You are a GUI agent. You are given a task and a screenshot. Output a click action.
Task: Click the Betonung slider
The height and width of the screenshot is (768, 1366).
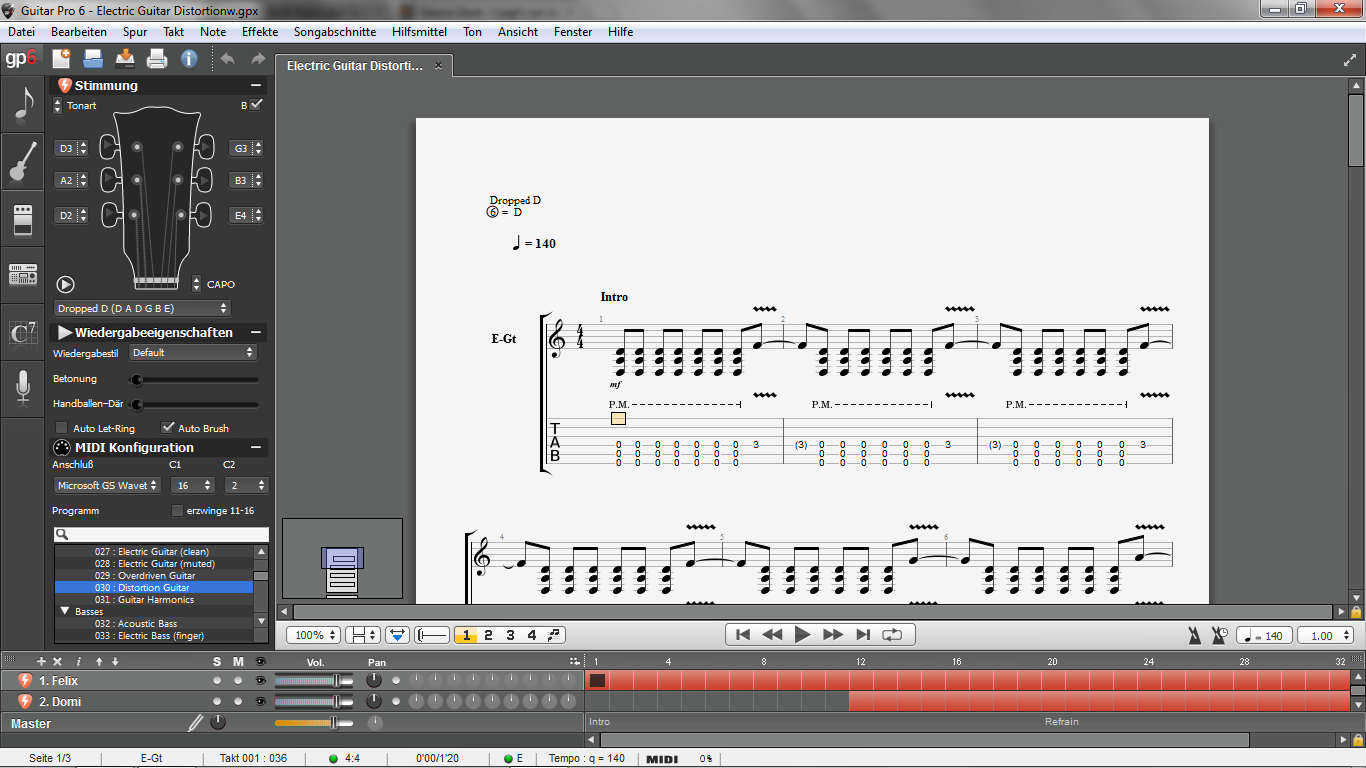pyautogui.click(x=195, y=380)
